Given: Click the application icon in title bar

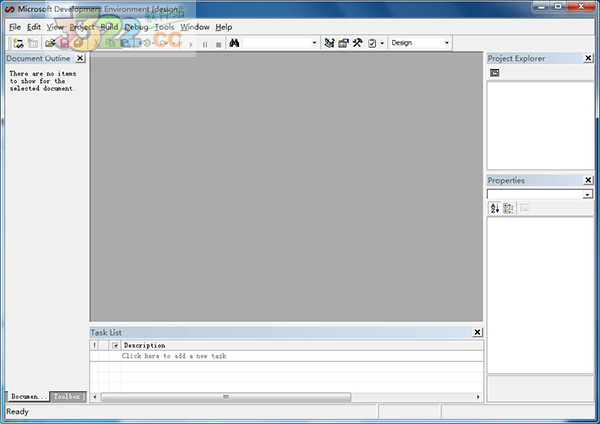Looking at the screenshot, I should [x=10, y=9].
